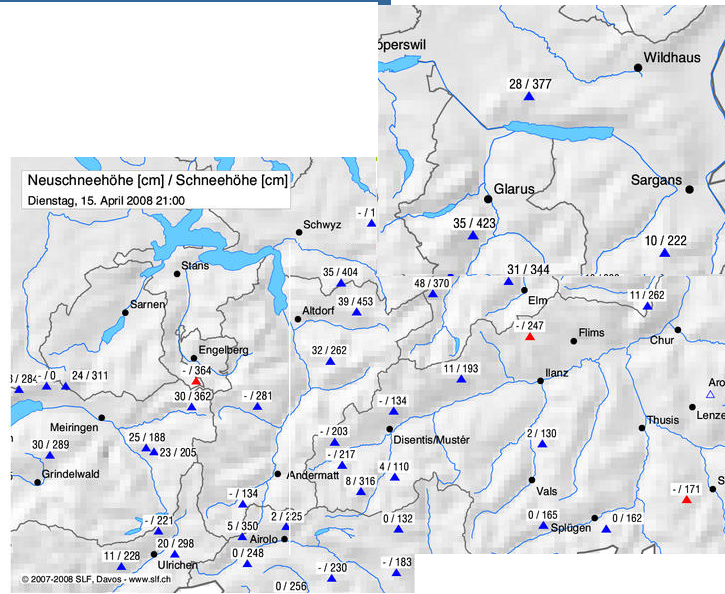Viewport: 725px width, 594px height.
Task: Select the Elm town label
Action: point(538,301)
